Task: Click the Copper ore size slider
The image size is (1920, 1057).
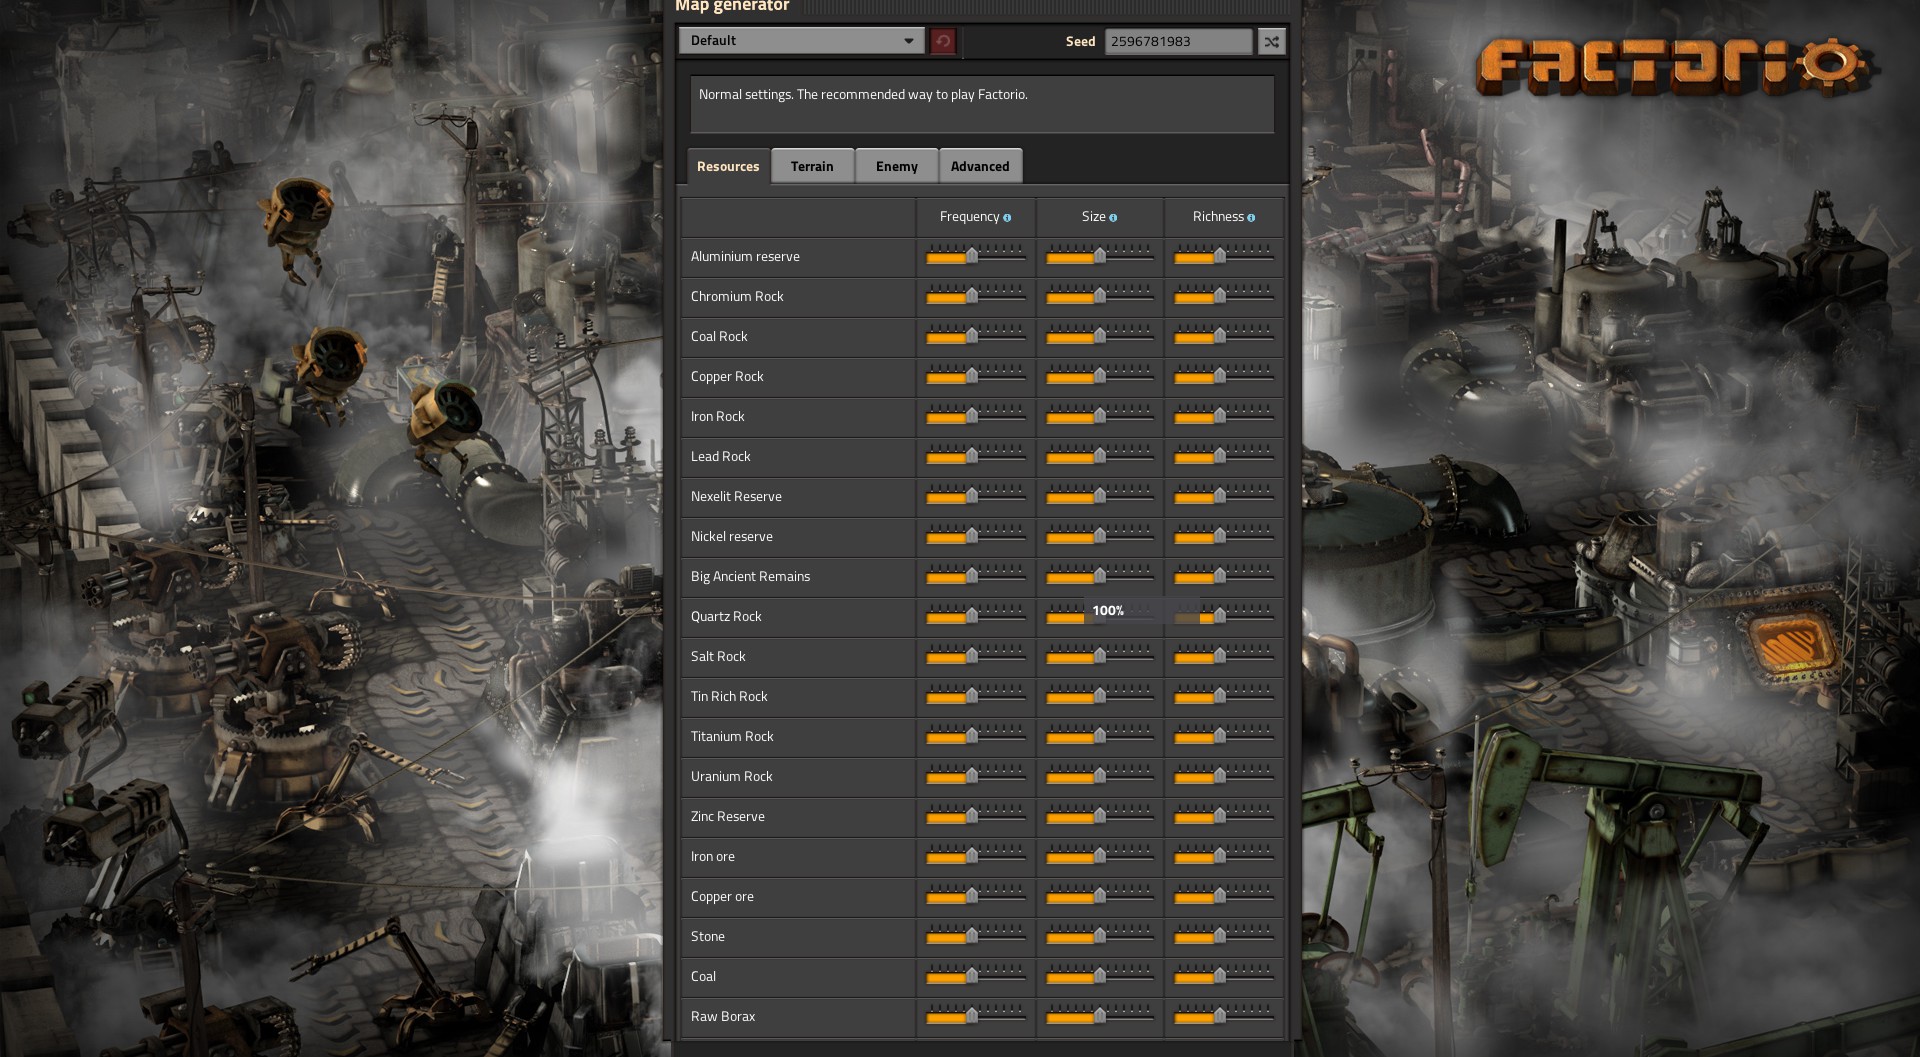Action: point(1100,897)
